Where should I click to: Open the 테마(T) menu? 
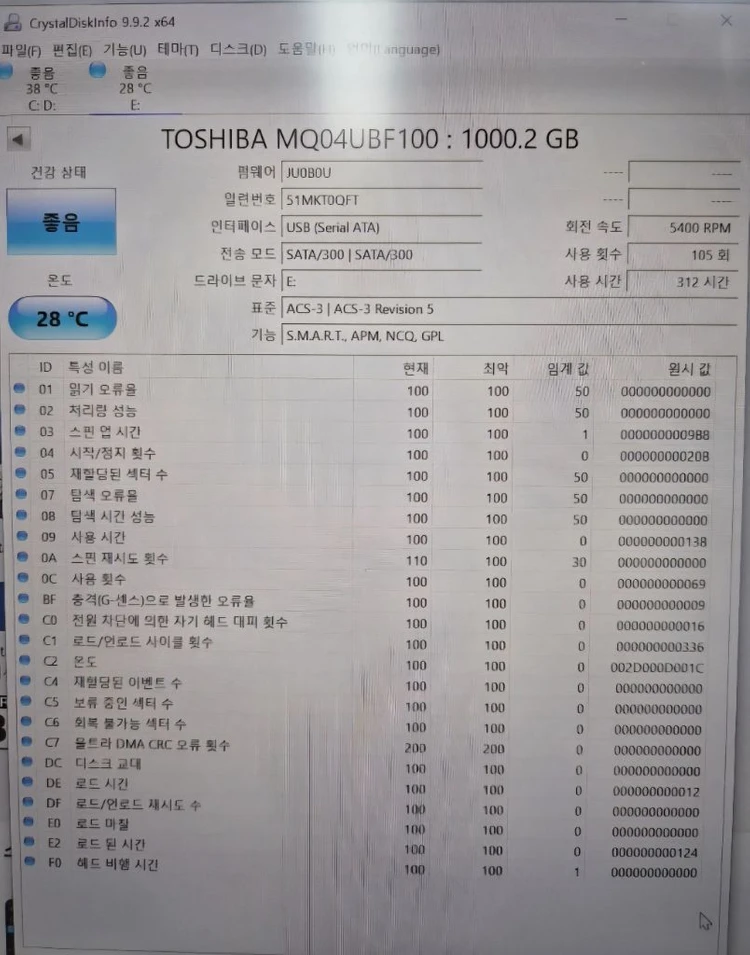[x=178, y=49]
